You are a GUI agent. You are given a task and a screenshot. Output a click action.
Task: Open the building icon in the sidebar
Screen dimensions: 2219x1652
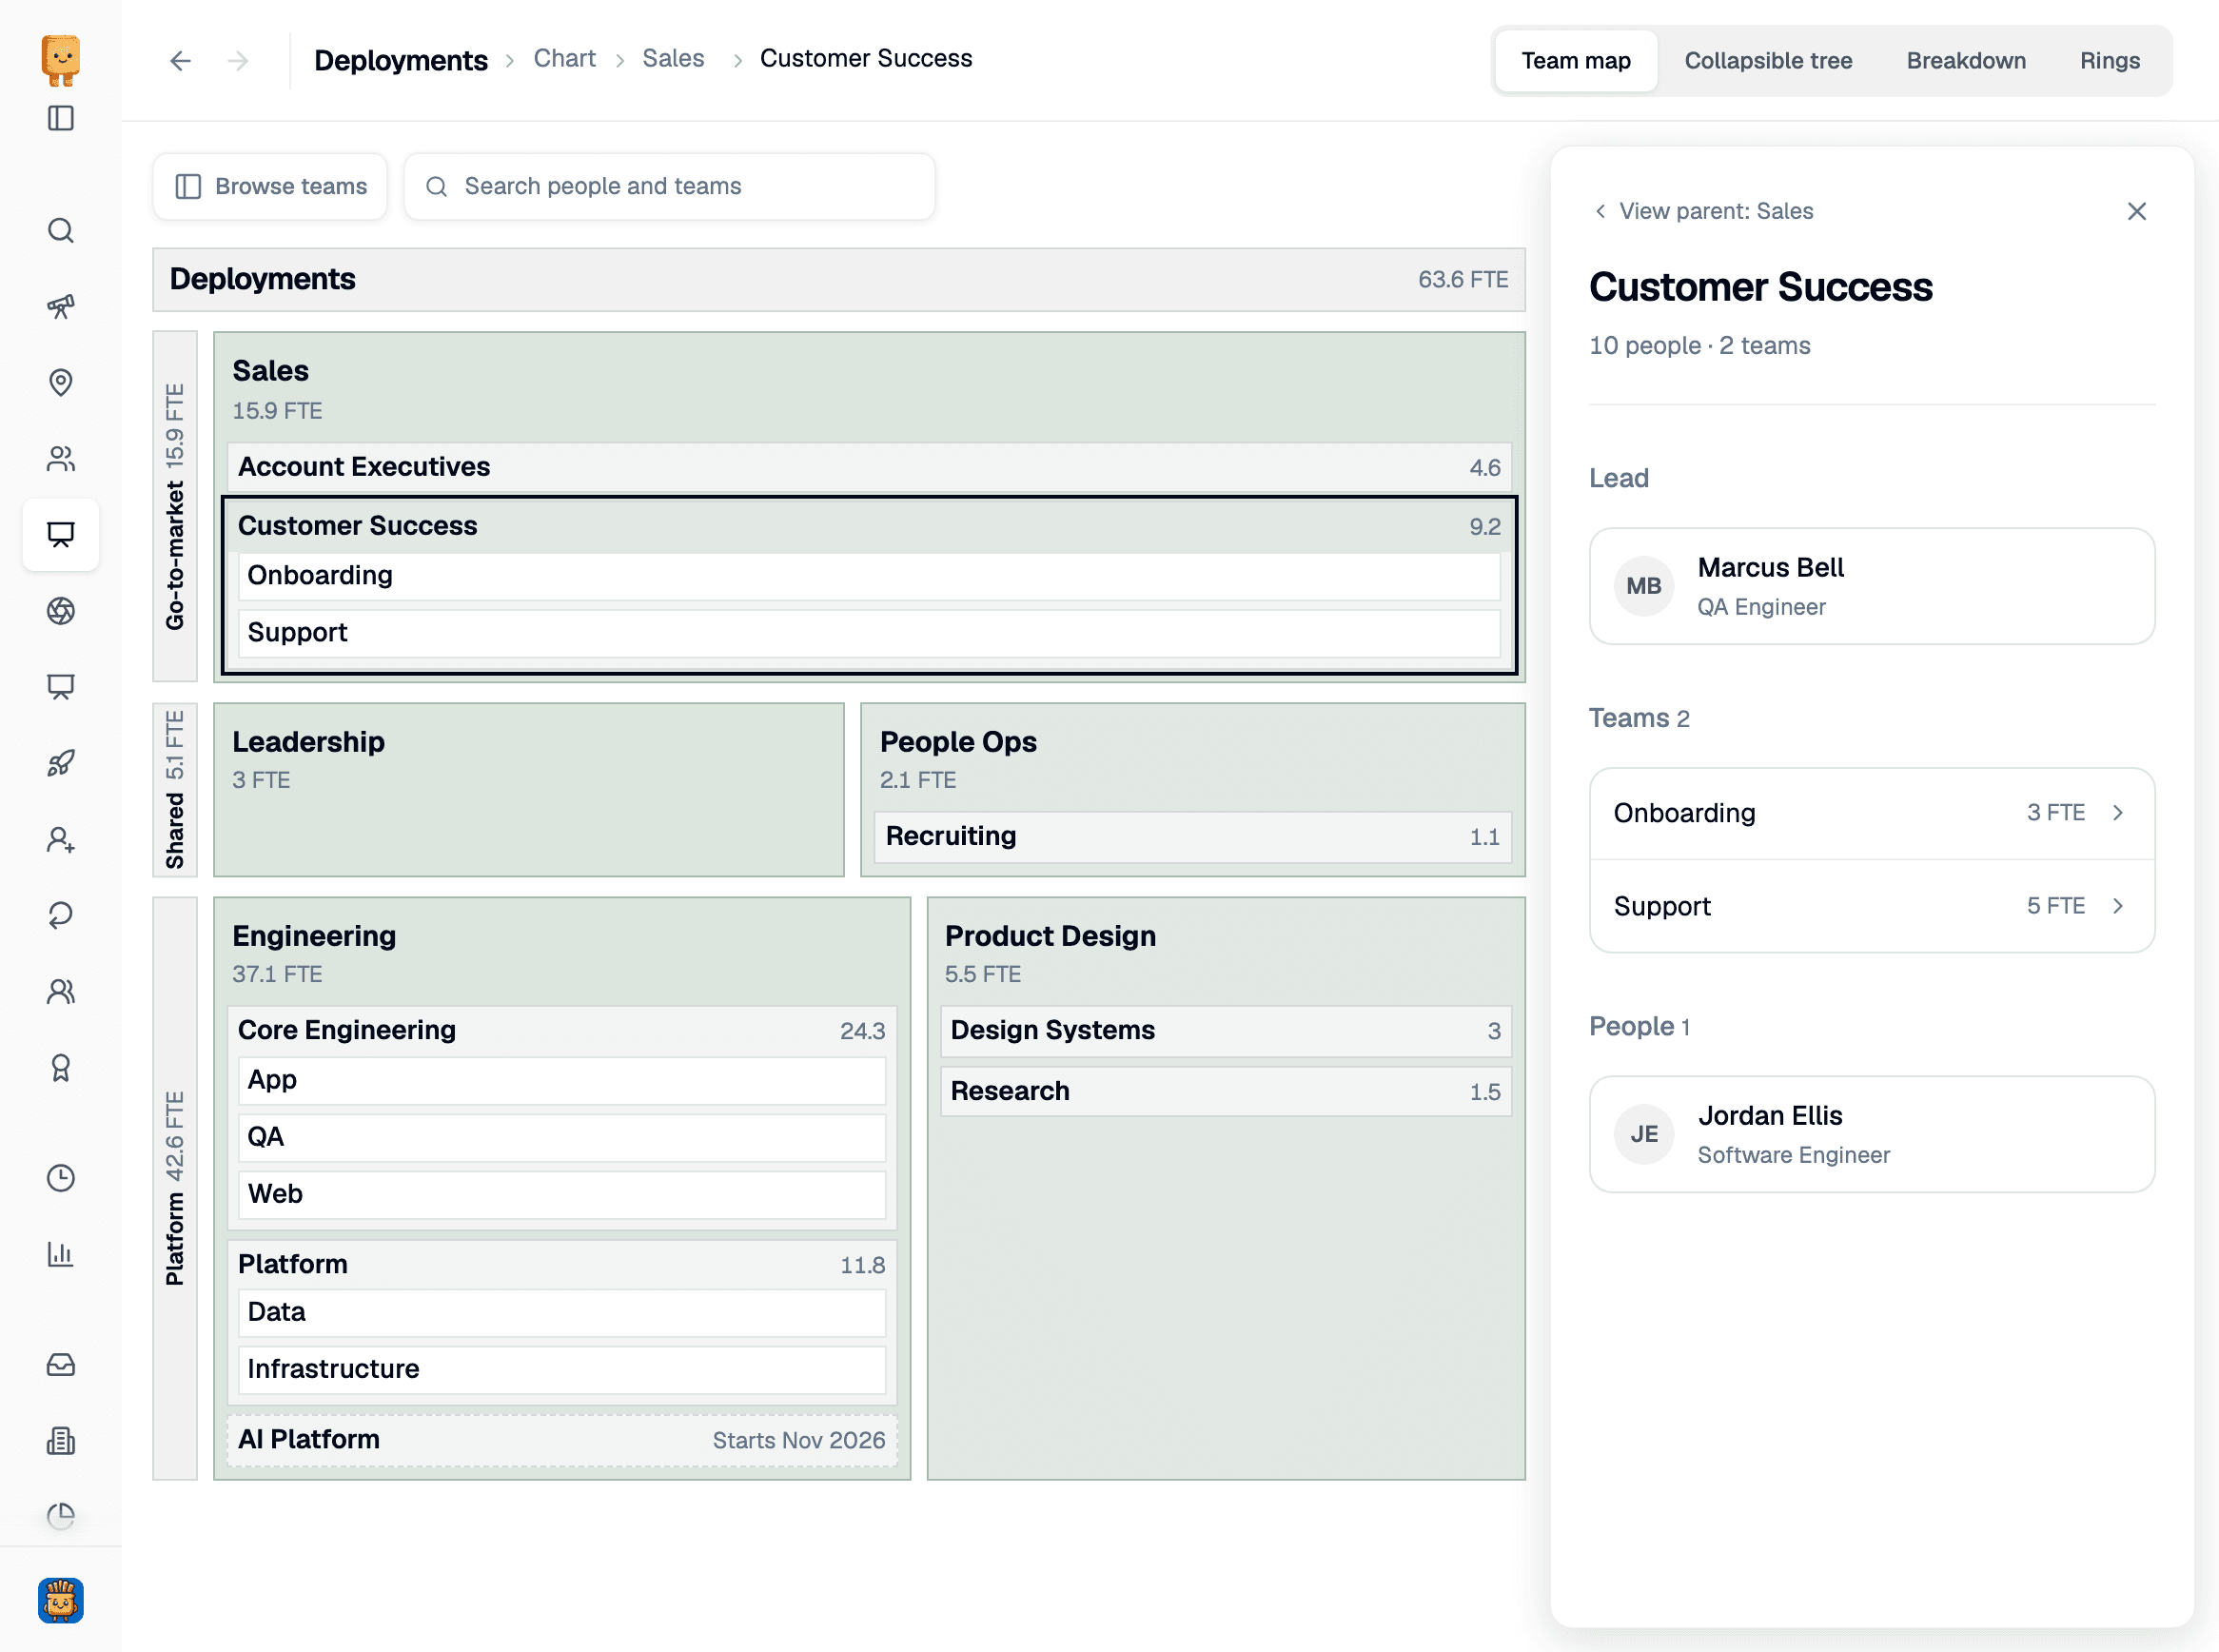point(61,1441)
